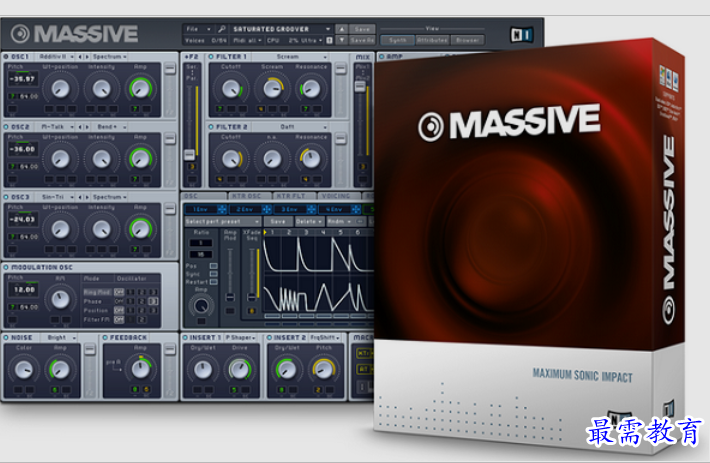Click Insert 1 Dry/Wet knob
The height and width of the screenshot is (463, 710).
[x=203, y=370]
